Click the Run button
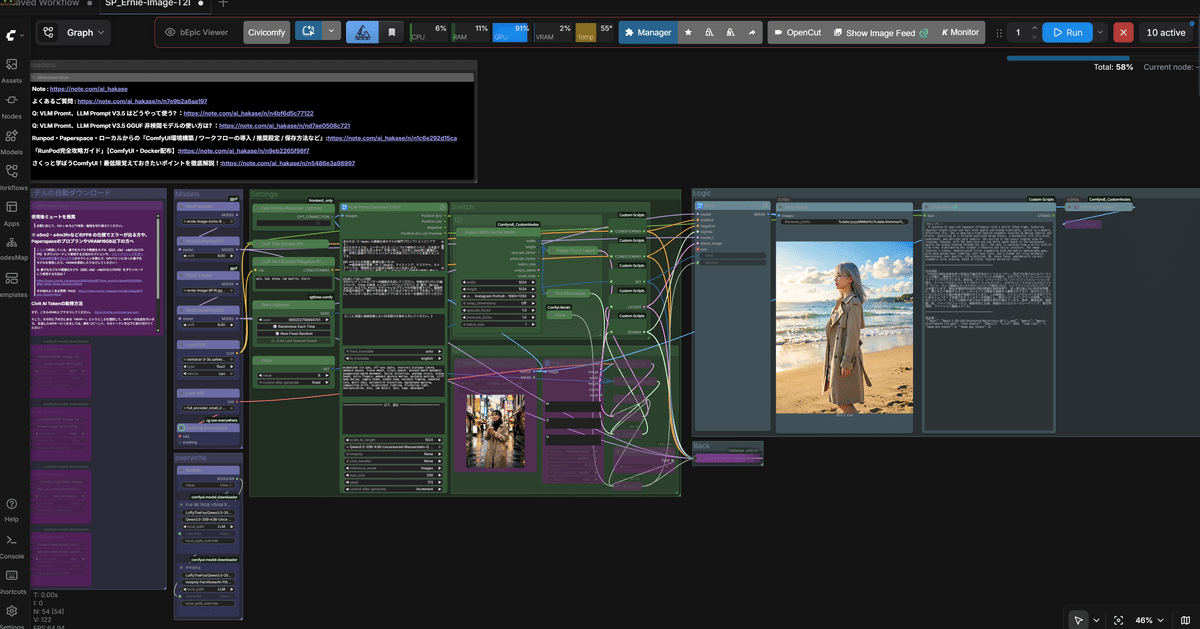This screenshot has height=629, width=1200. click(x=1066, y=33)
